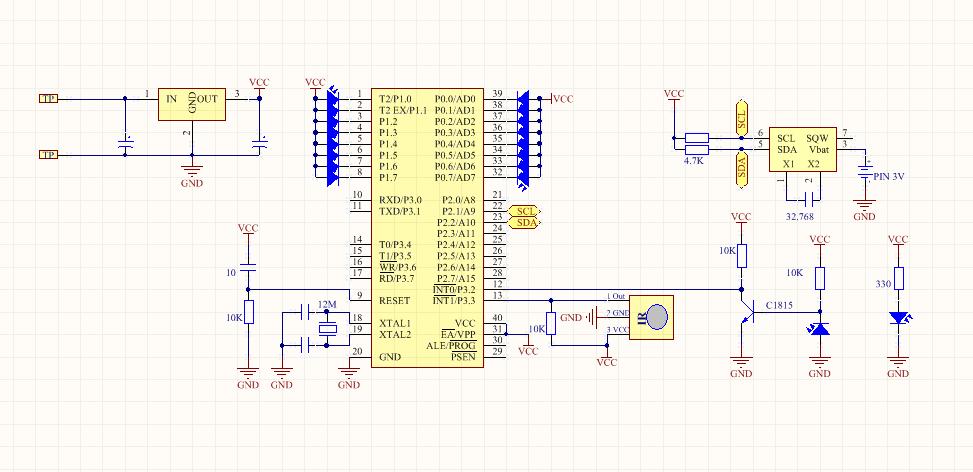
Task: Select the IN/GND/OUT voltage regulator component
Action: tap(191, 104)
